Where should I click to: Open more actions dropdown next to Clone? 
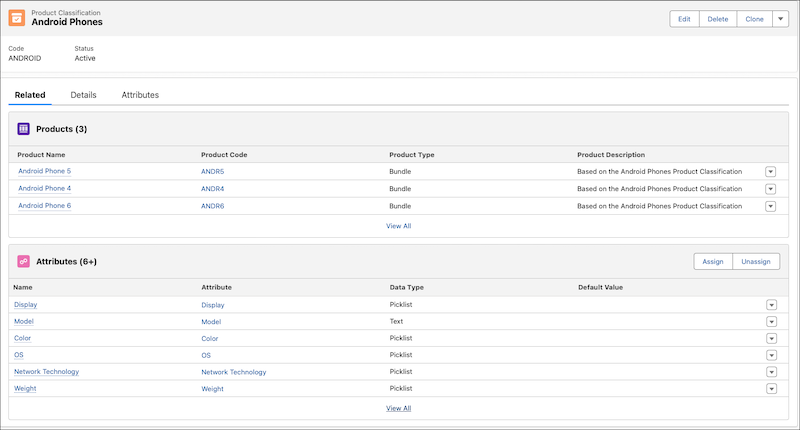[x=781, y=19]
